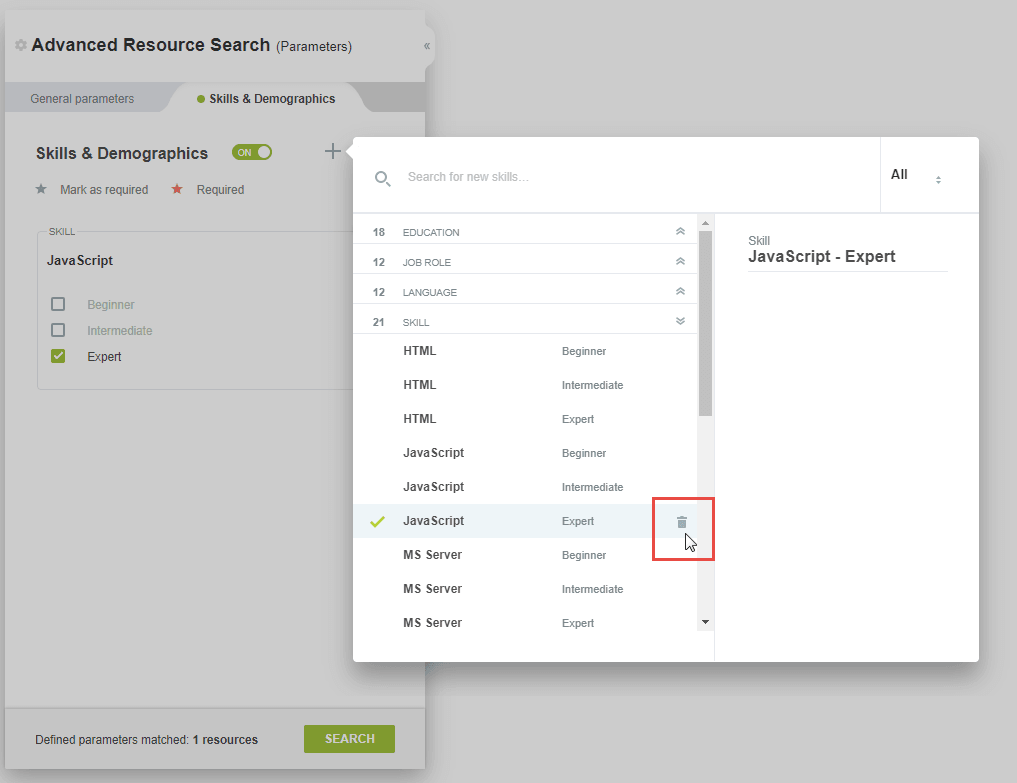Viewport: 1017px width, 783px height.
Task: Click the red Required star icon
Action: click(x=177, y=189)
